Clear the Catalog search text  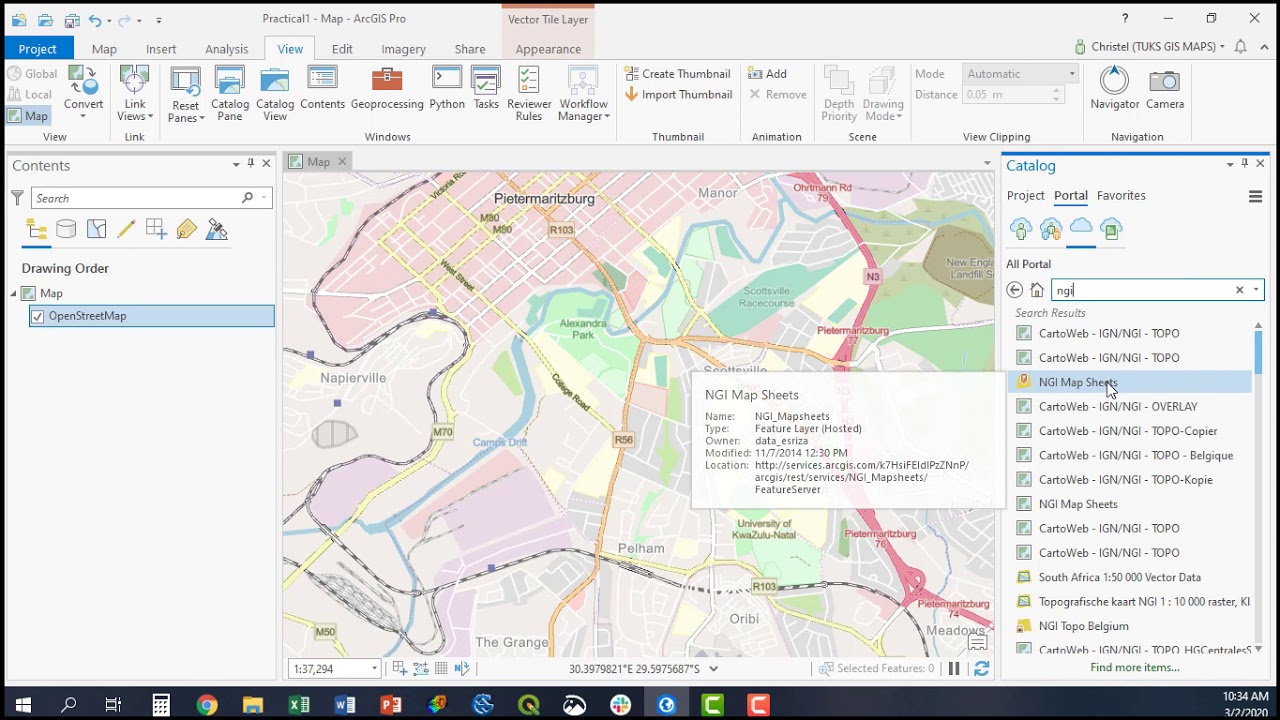pyautogui.click(x=1239, y=290)
